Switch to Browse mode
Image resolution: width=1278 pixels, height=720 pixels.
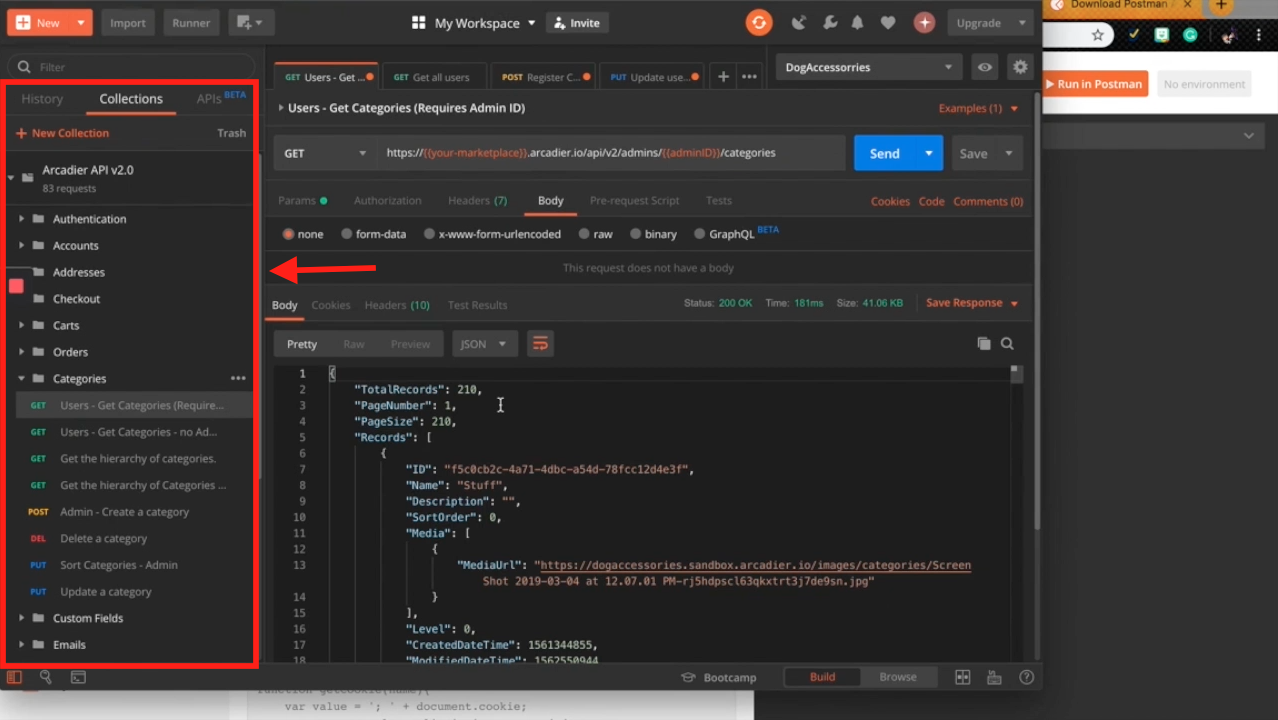point(898,677)
